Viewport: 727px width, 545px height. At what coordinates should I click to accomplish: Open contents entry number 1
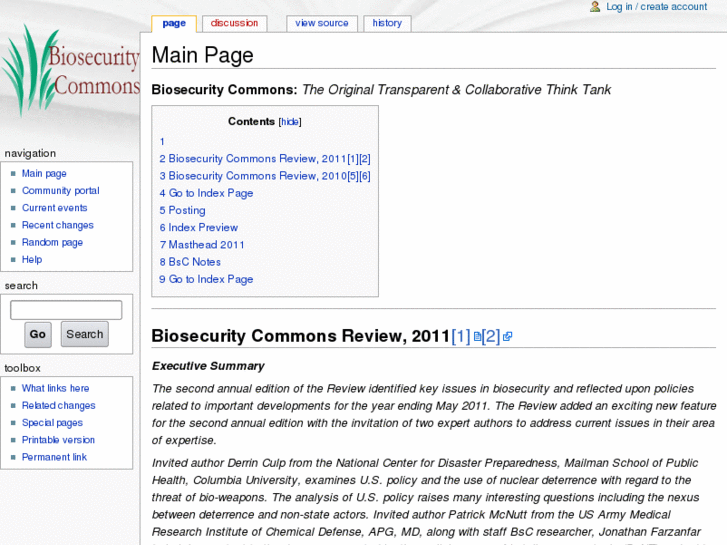(x=162, y=141)
